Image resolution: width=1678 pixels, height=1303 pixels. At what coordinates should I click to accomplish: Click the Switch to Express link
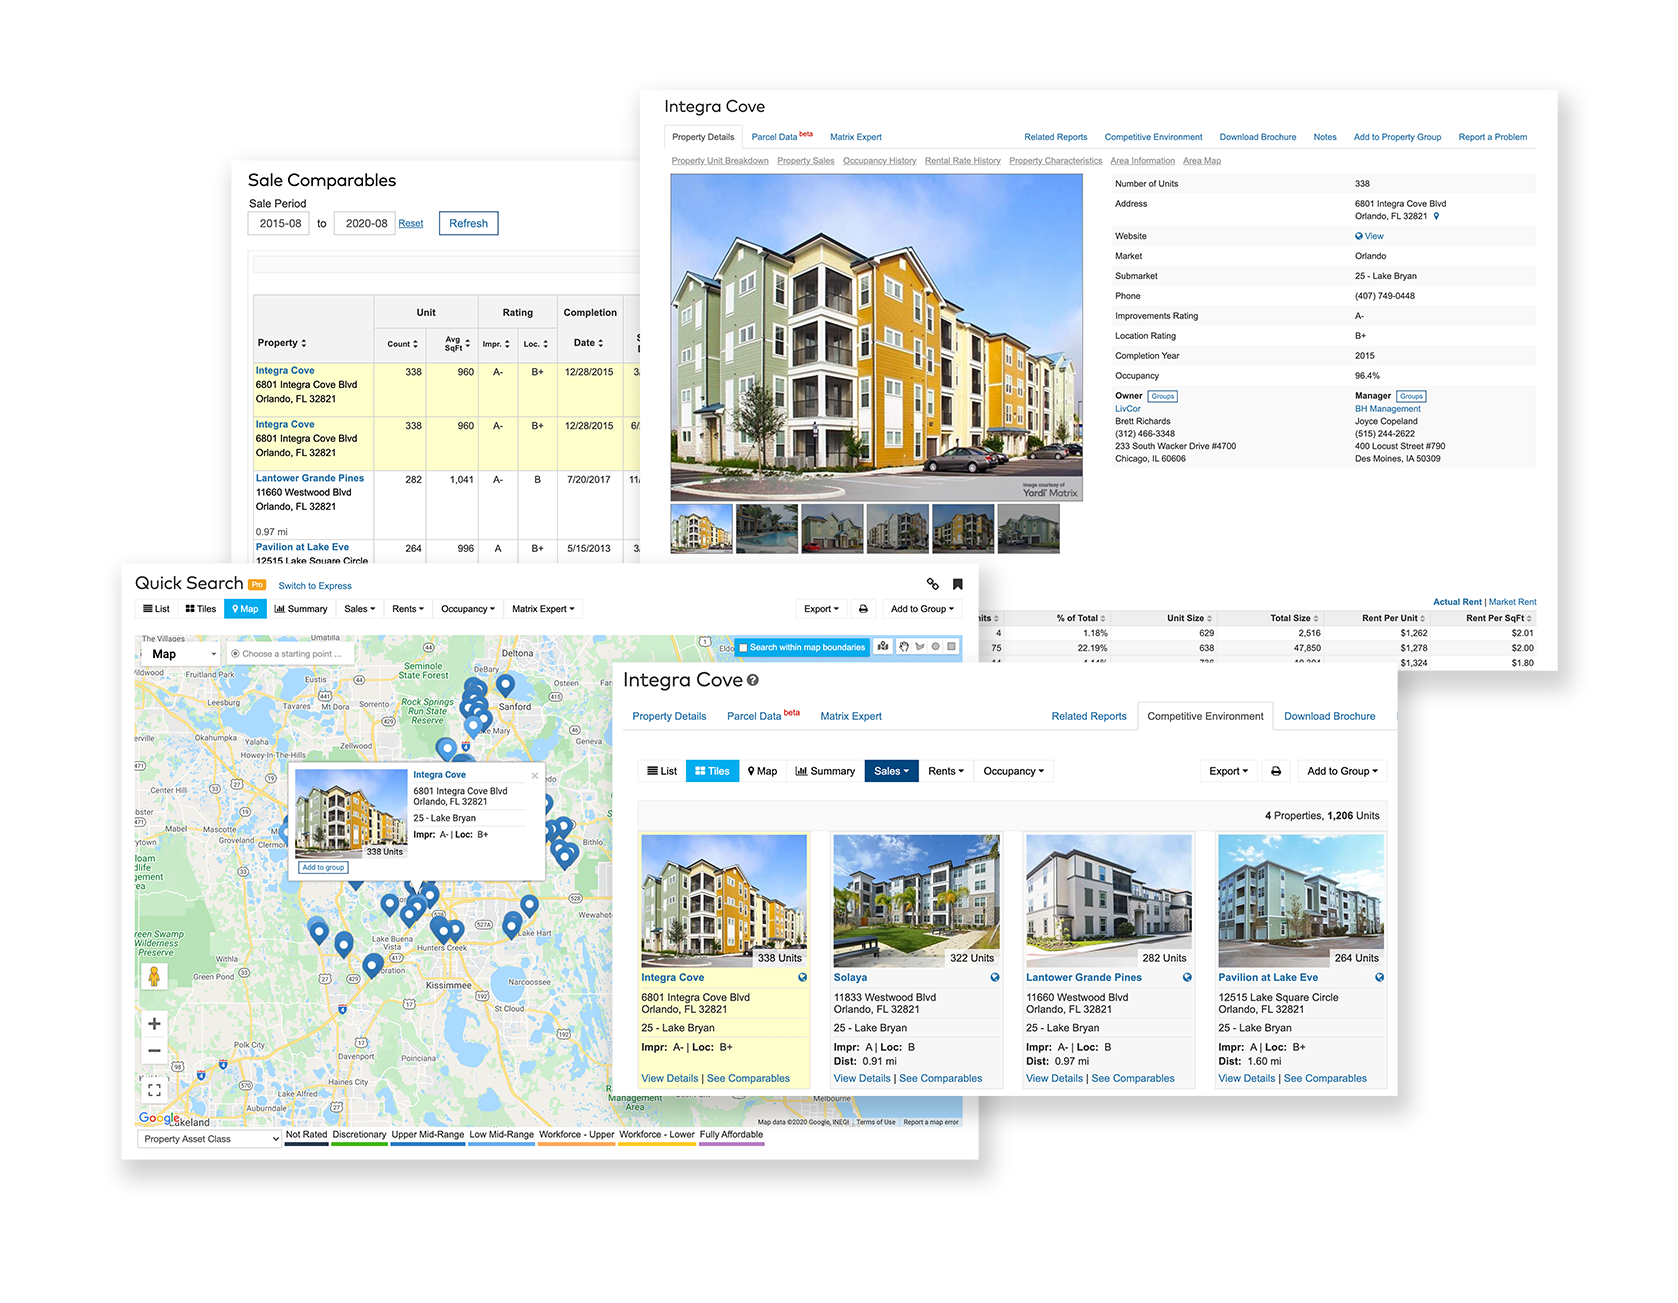tap(315, 586)
